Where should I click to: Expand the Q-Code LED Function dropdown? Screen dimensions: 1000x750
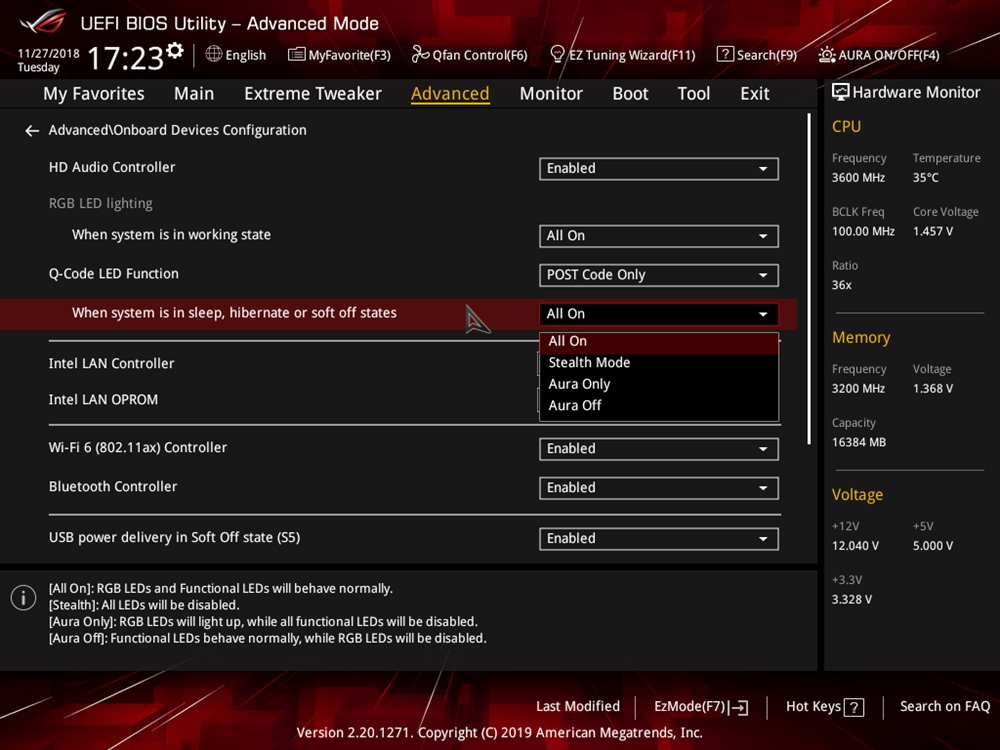659,275
